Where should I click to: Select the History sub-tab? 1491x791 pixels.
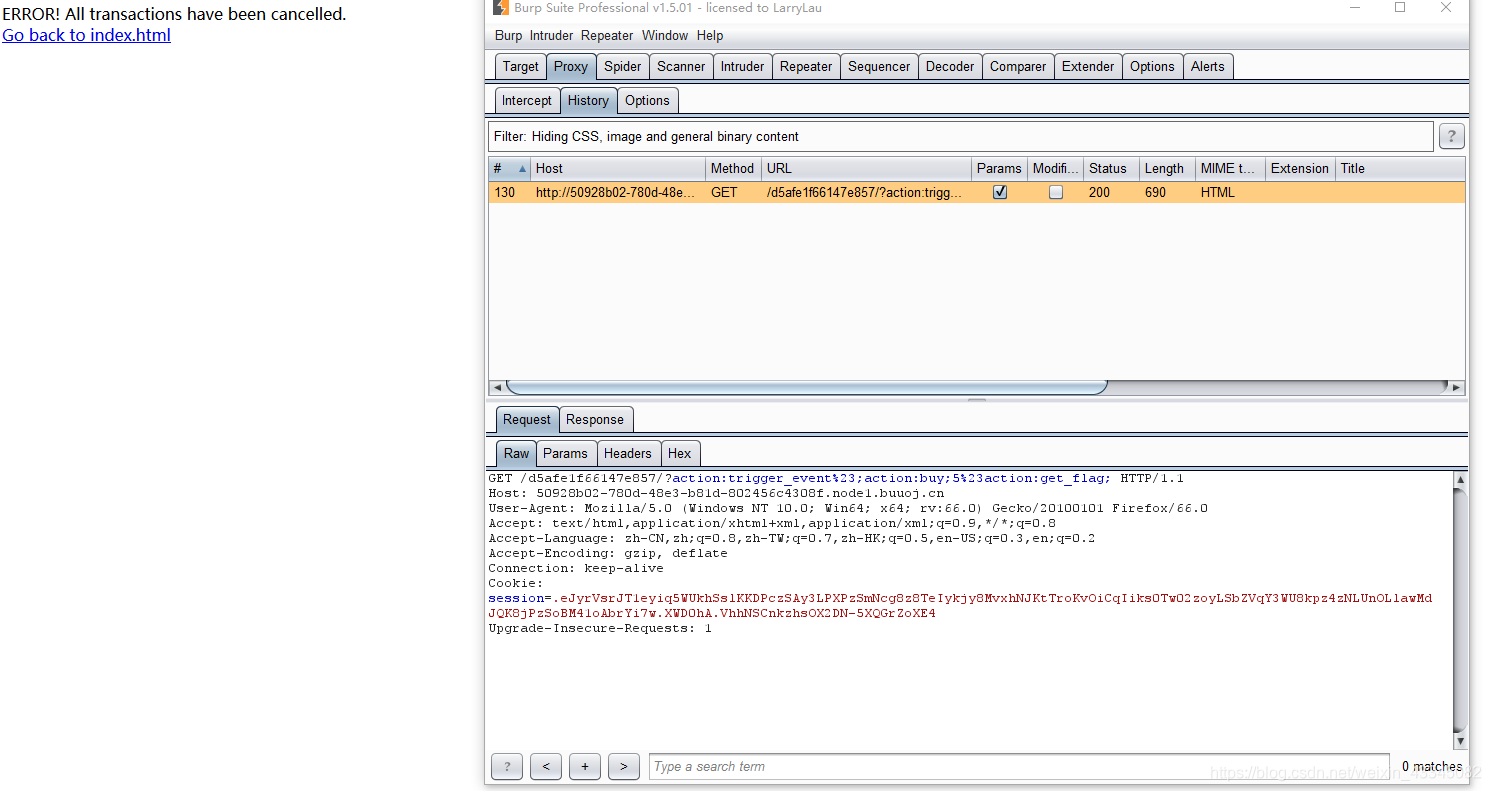[x=588, y=101]
